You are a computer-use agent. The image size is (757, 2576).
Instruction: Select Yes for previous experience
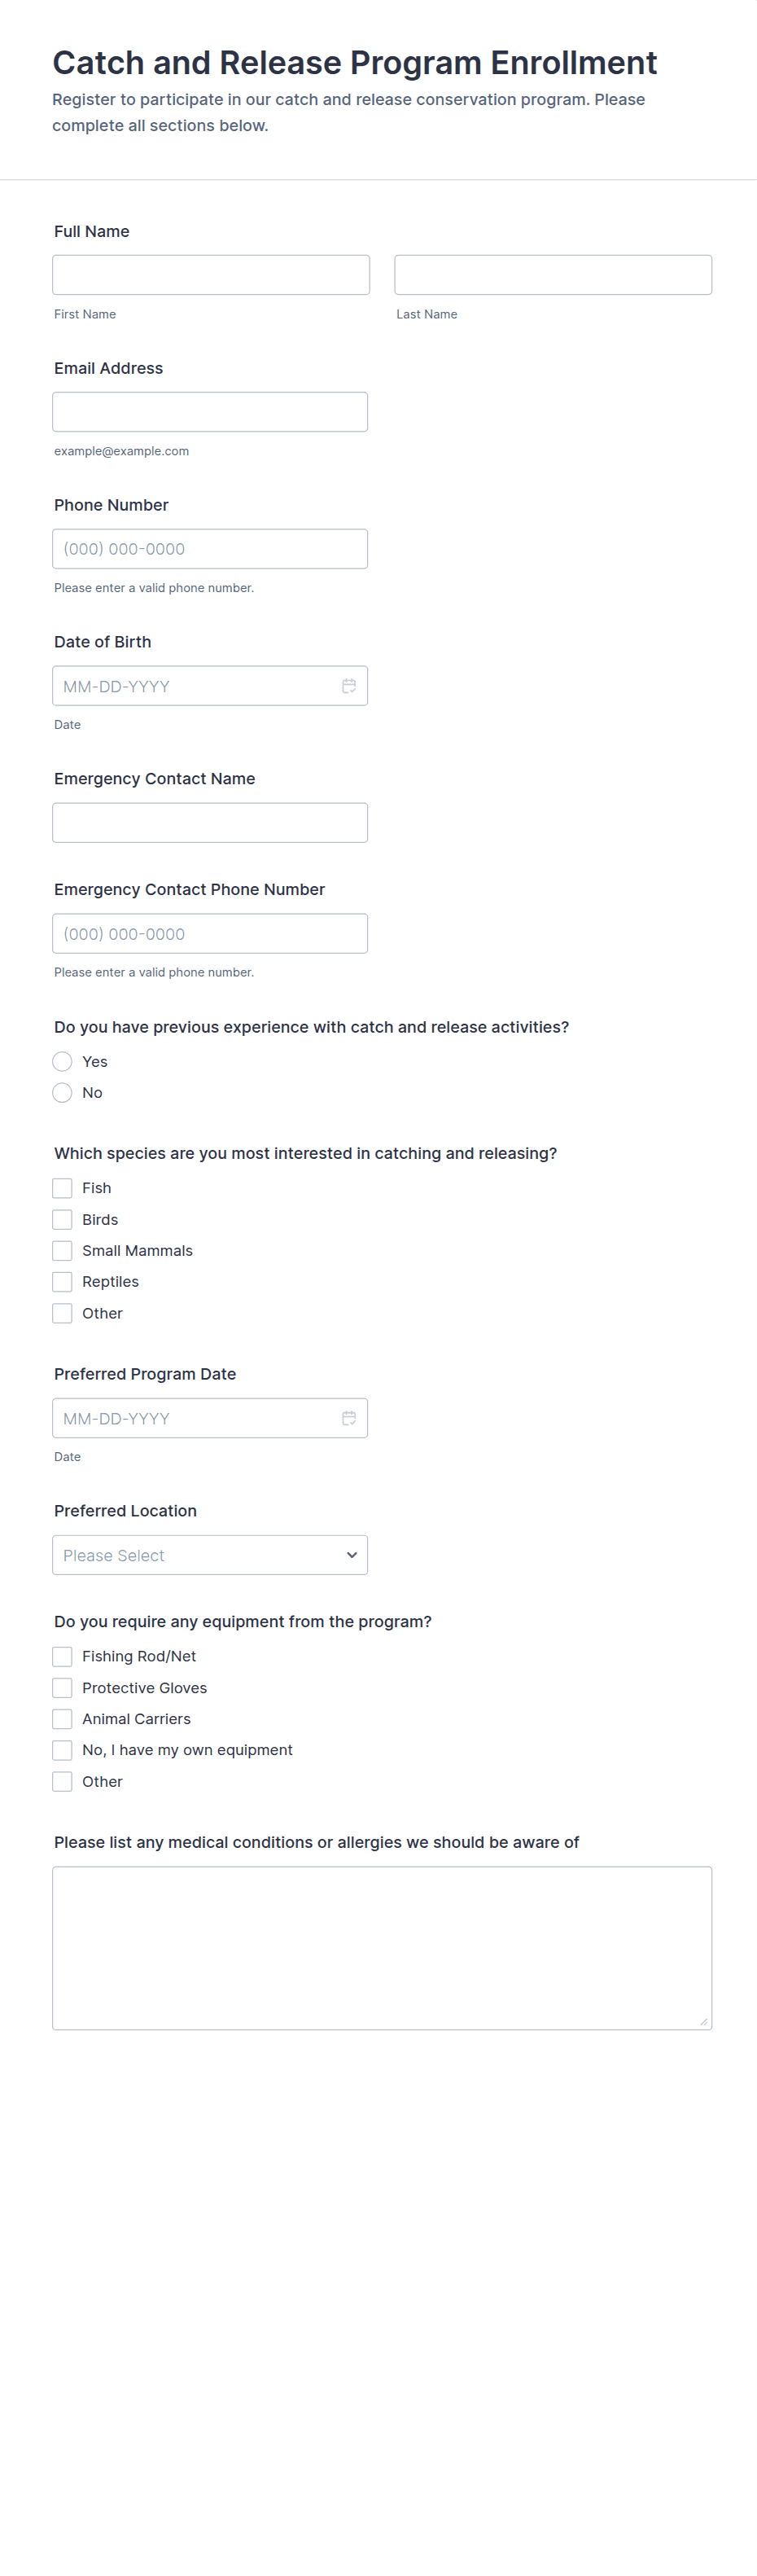click(62, 1061)
